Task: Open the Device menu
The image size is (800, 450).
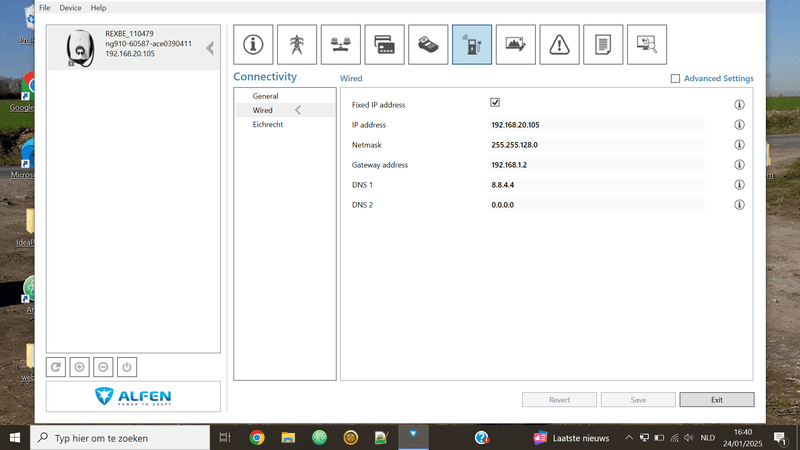Action: tap(70, 8)
